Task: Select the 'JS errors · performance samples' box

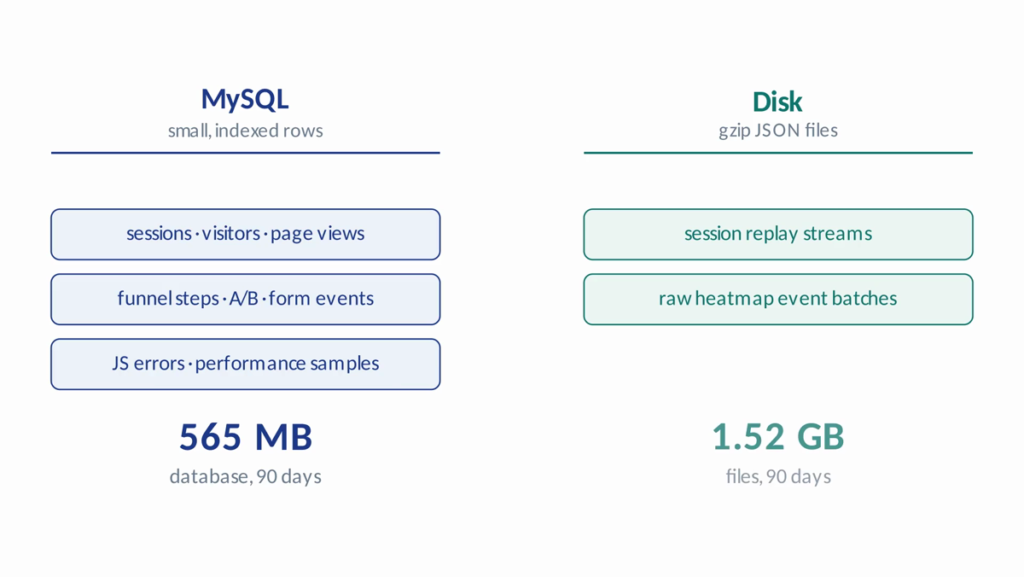Action: coord(246,364)
